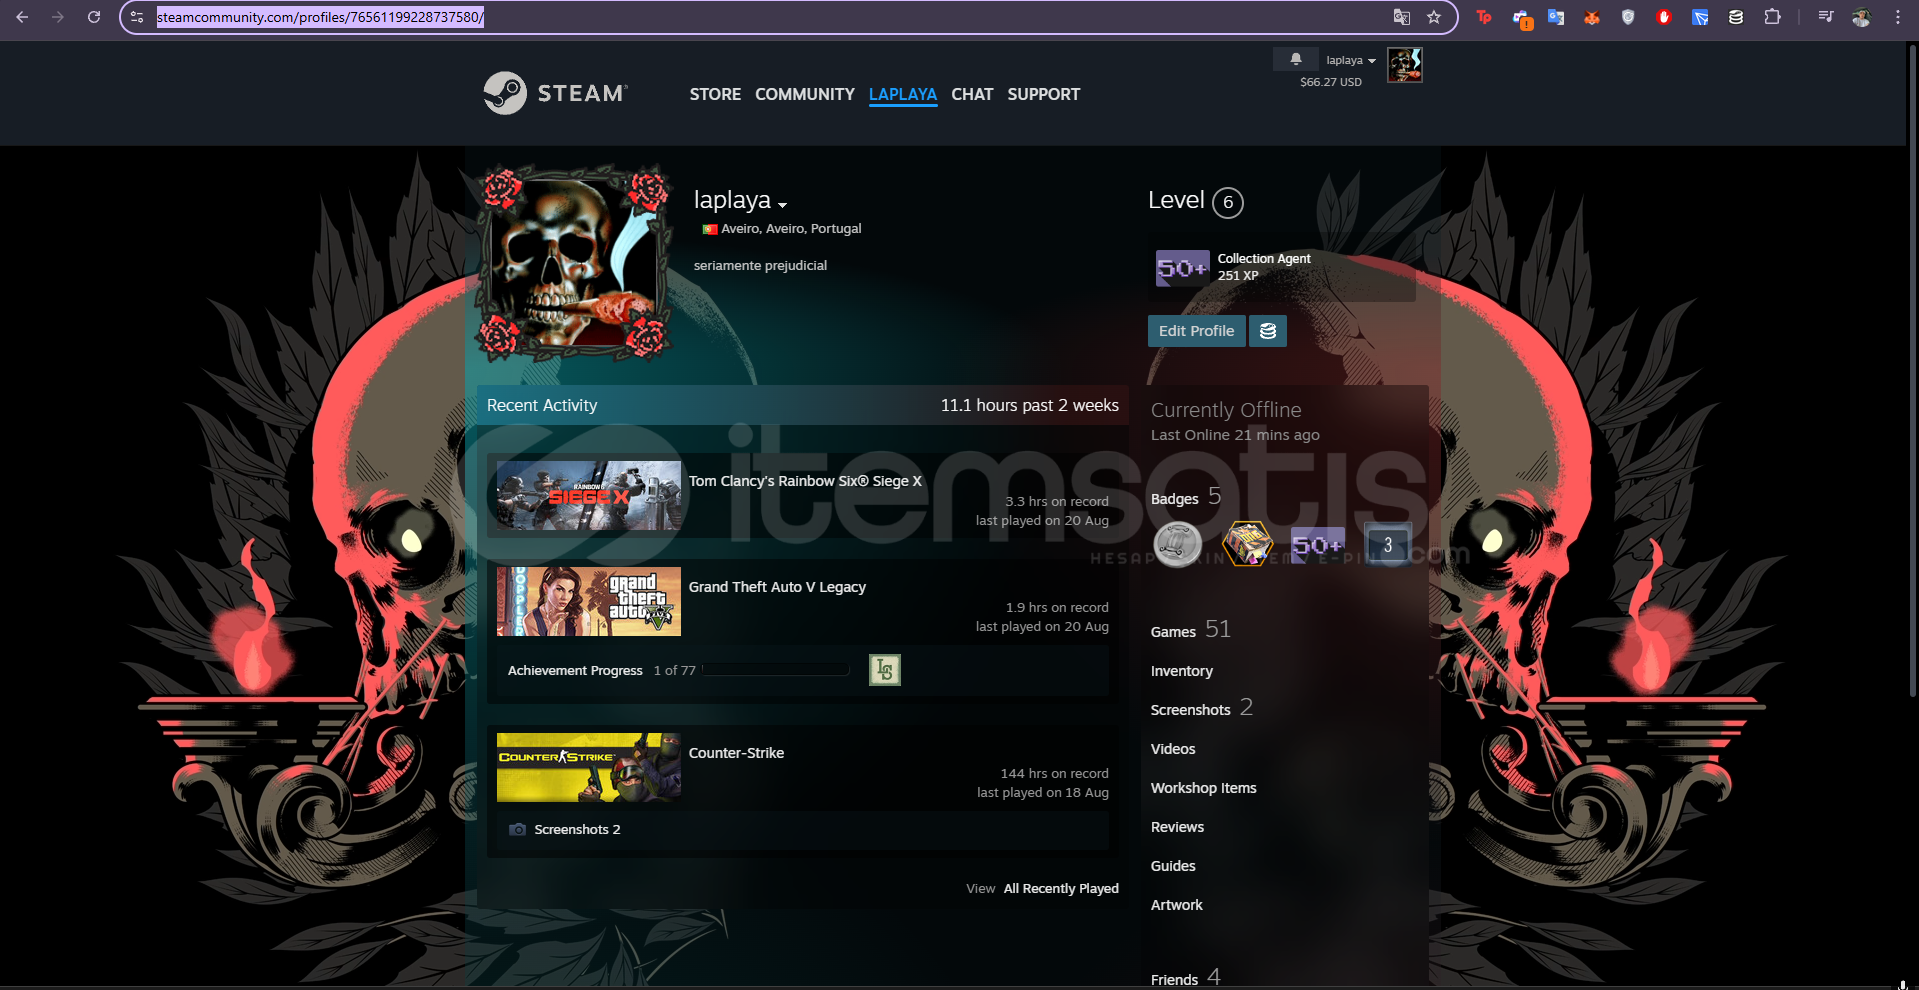Click the points shop icon beside Edit Profile
The image size is (1919, 990).
coord(1268,331)
